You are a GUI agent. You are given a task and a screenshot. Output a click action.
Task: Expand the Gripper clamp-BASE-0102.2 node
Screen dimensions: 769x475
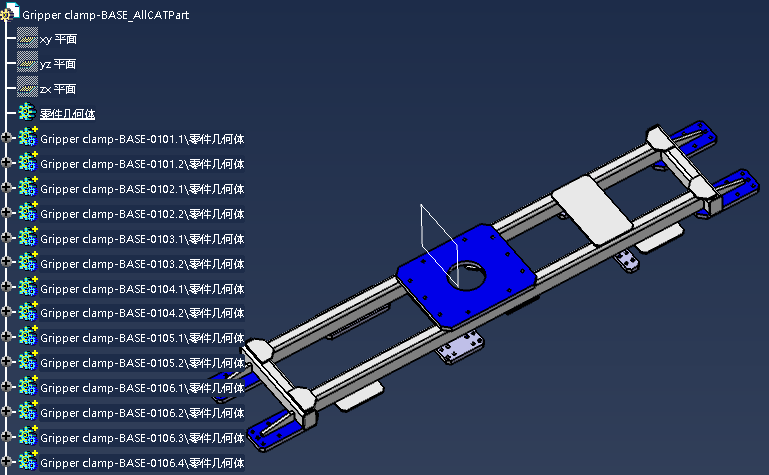6,213
